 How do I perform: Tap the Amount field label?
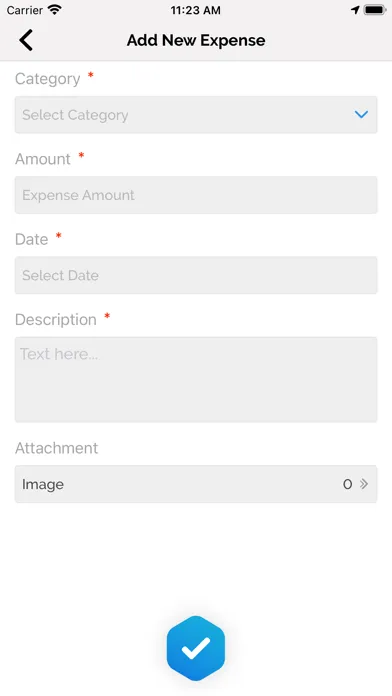pos(43,159)
